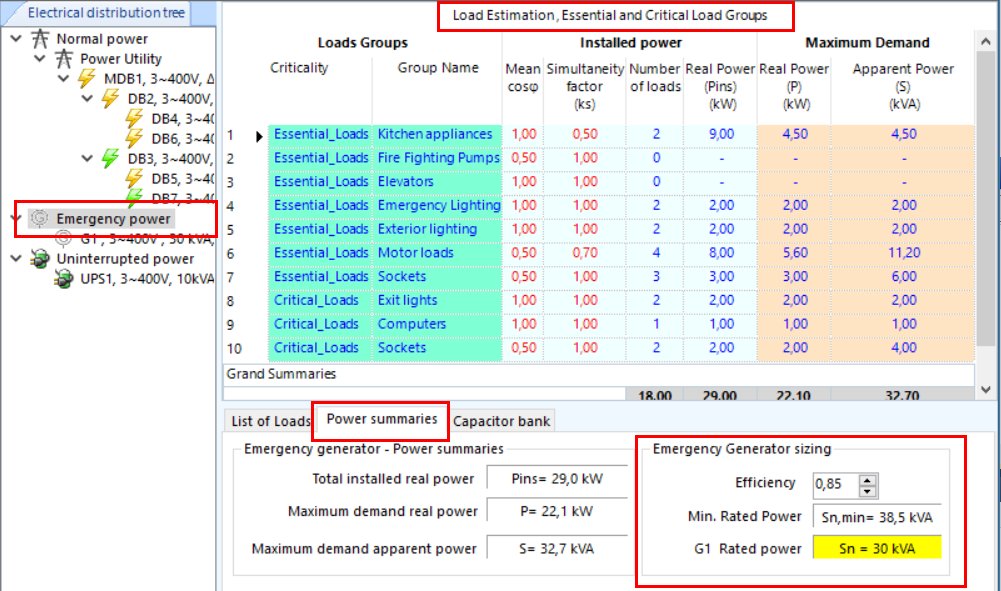Increase the Efficiency value with up arrow
The height and width of the screenshot is (591, 1001).
point(867,479)
